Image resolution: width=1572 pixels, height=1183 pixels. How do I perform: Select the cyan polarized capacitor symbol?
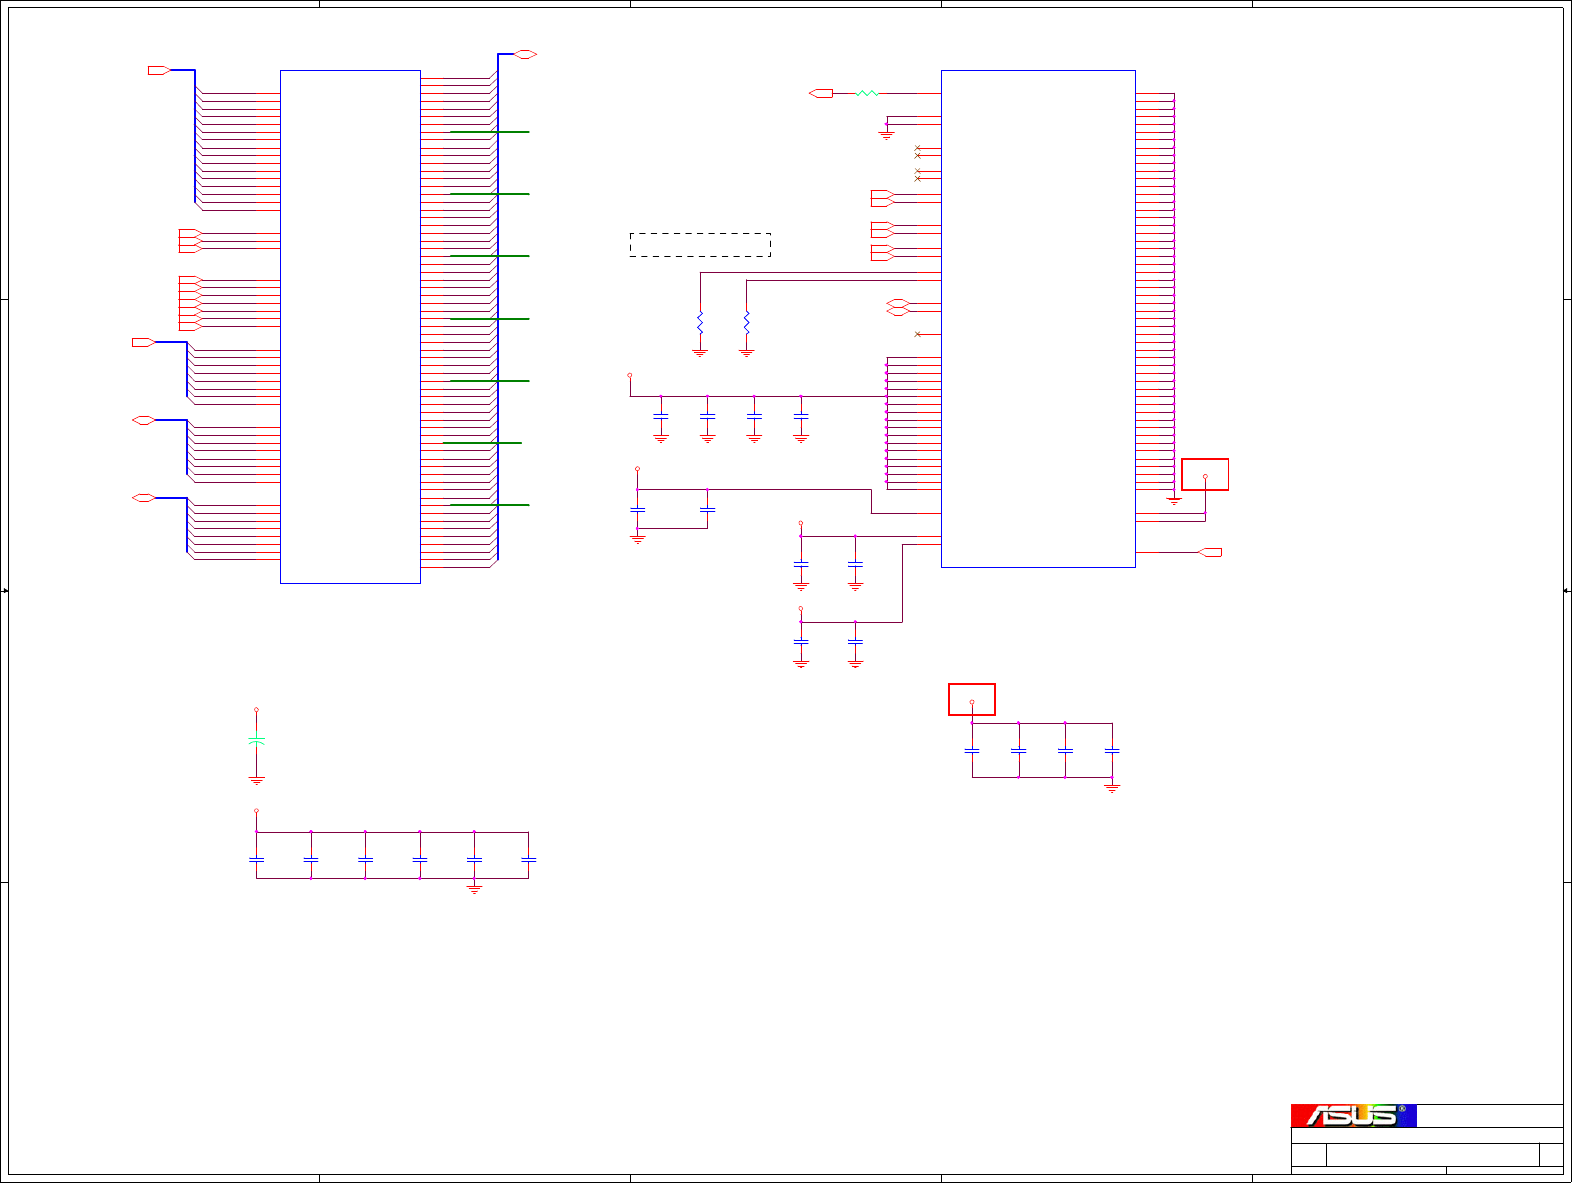click(x=256, y=740)
